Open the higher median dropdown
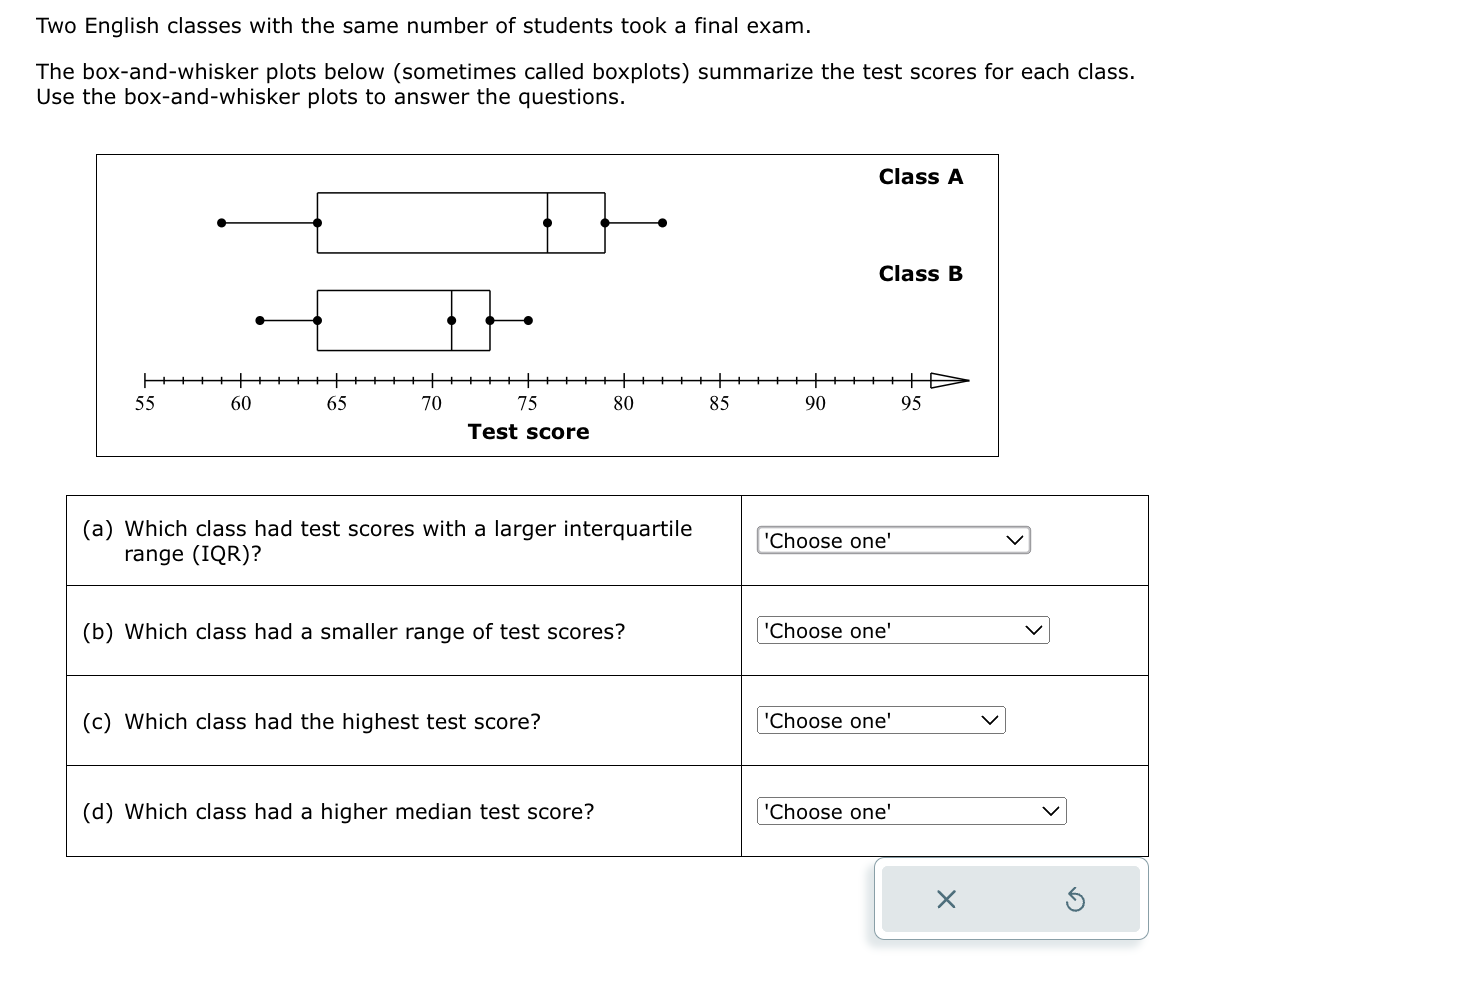The image size is (1470, 1006). pos(910,811)
